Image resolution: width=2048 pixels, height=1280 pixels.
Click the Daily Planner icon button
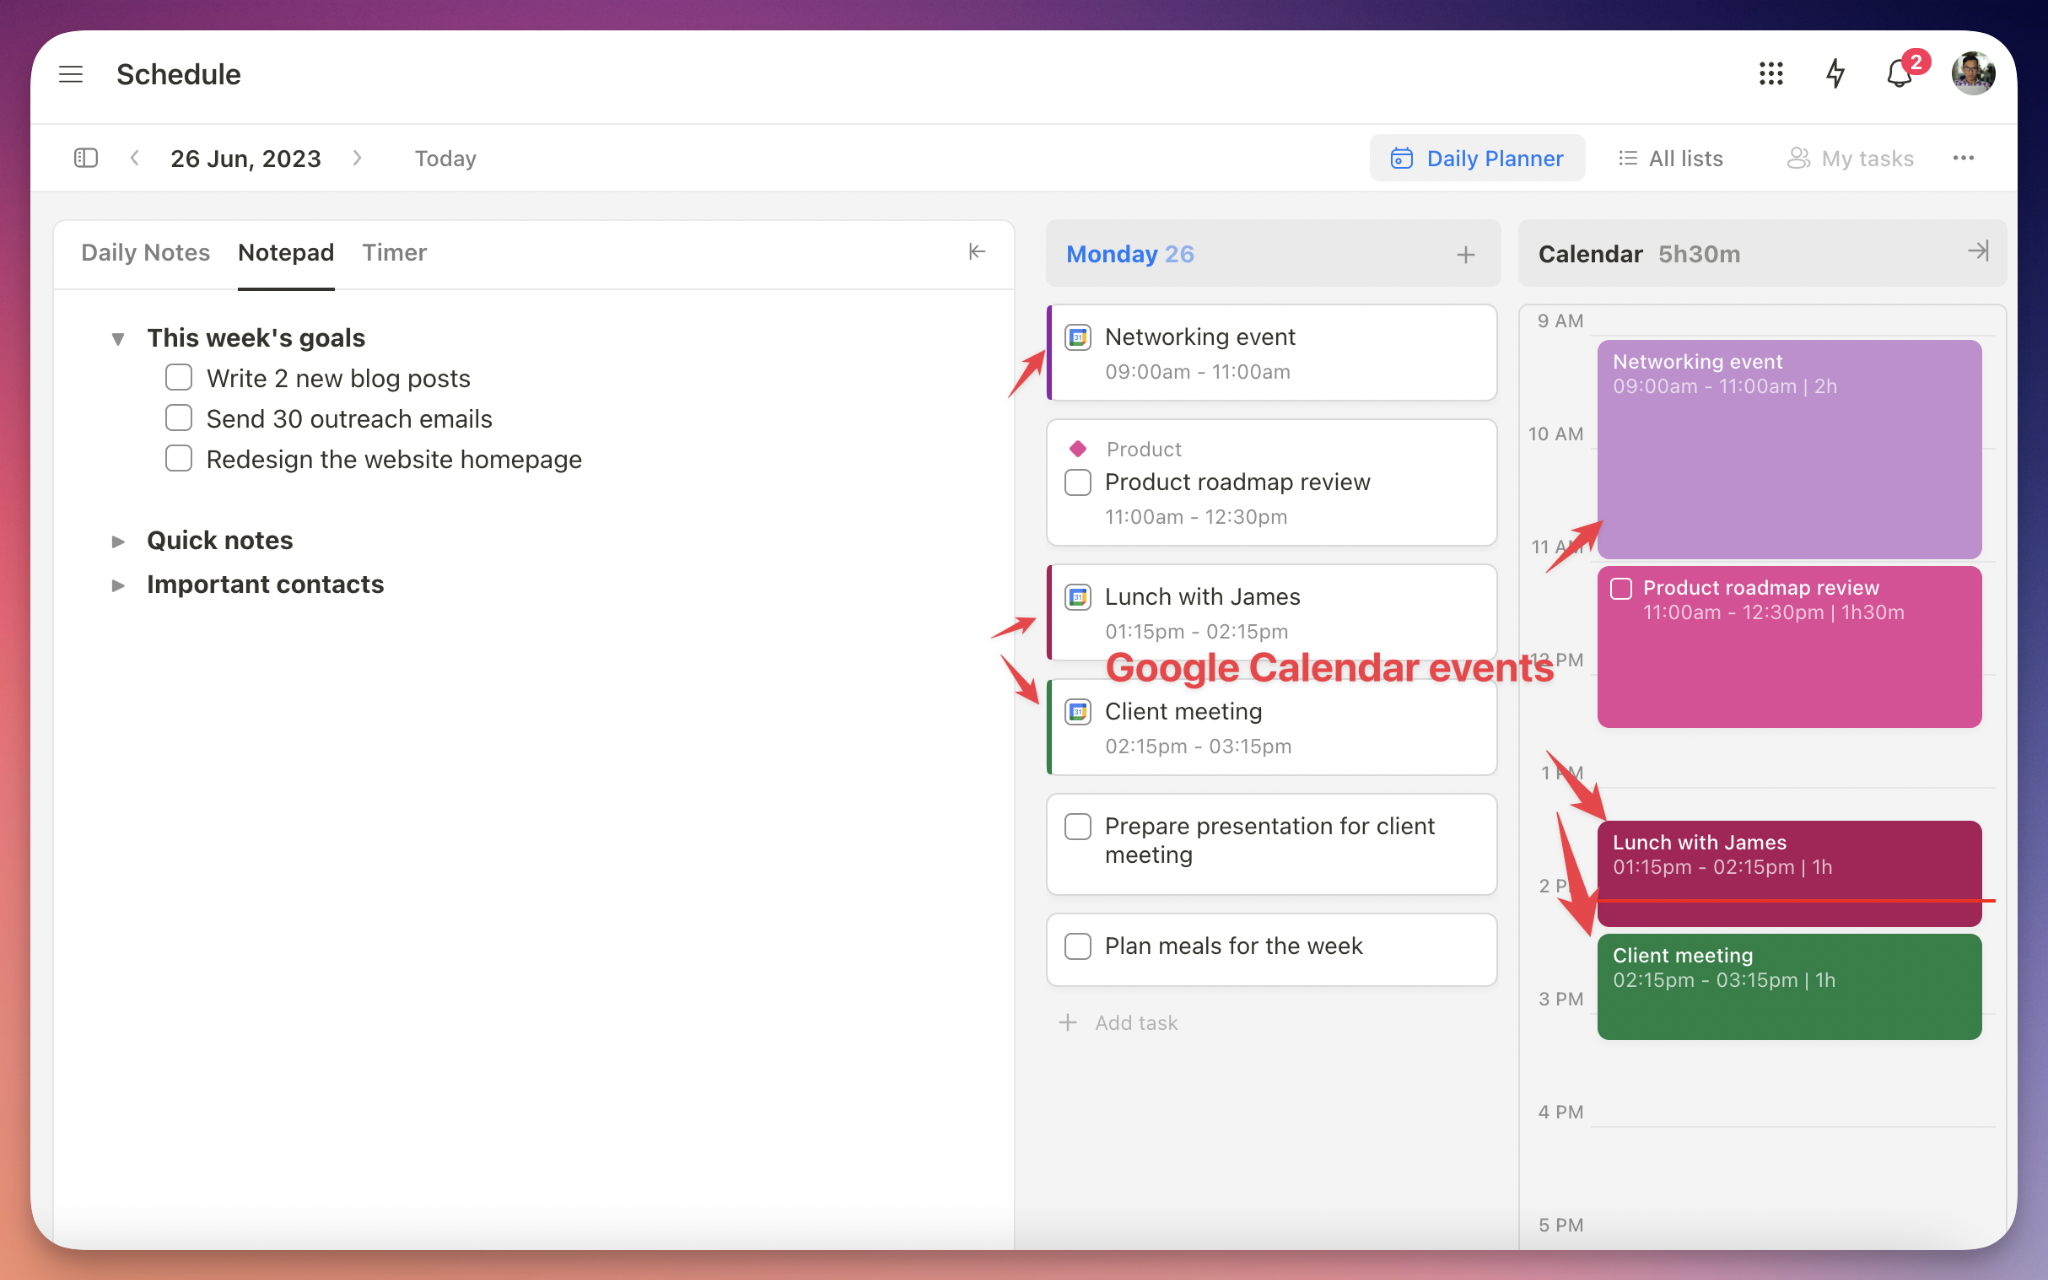1401,158
